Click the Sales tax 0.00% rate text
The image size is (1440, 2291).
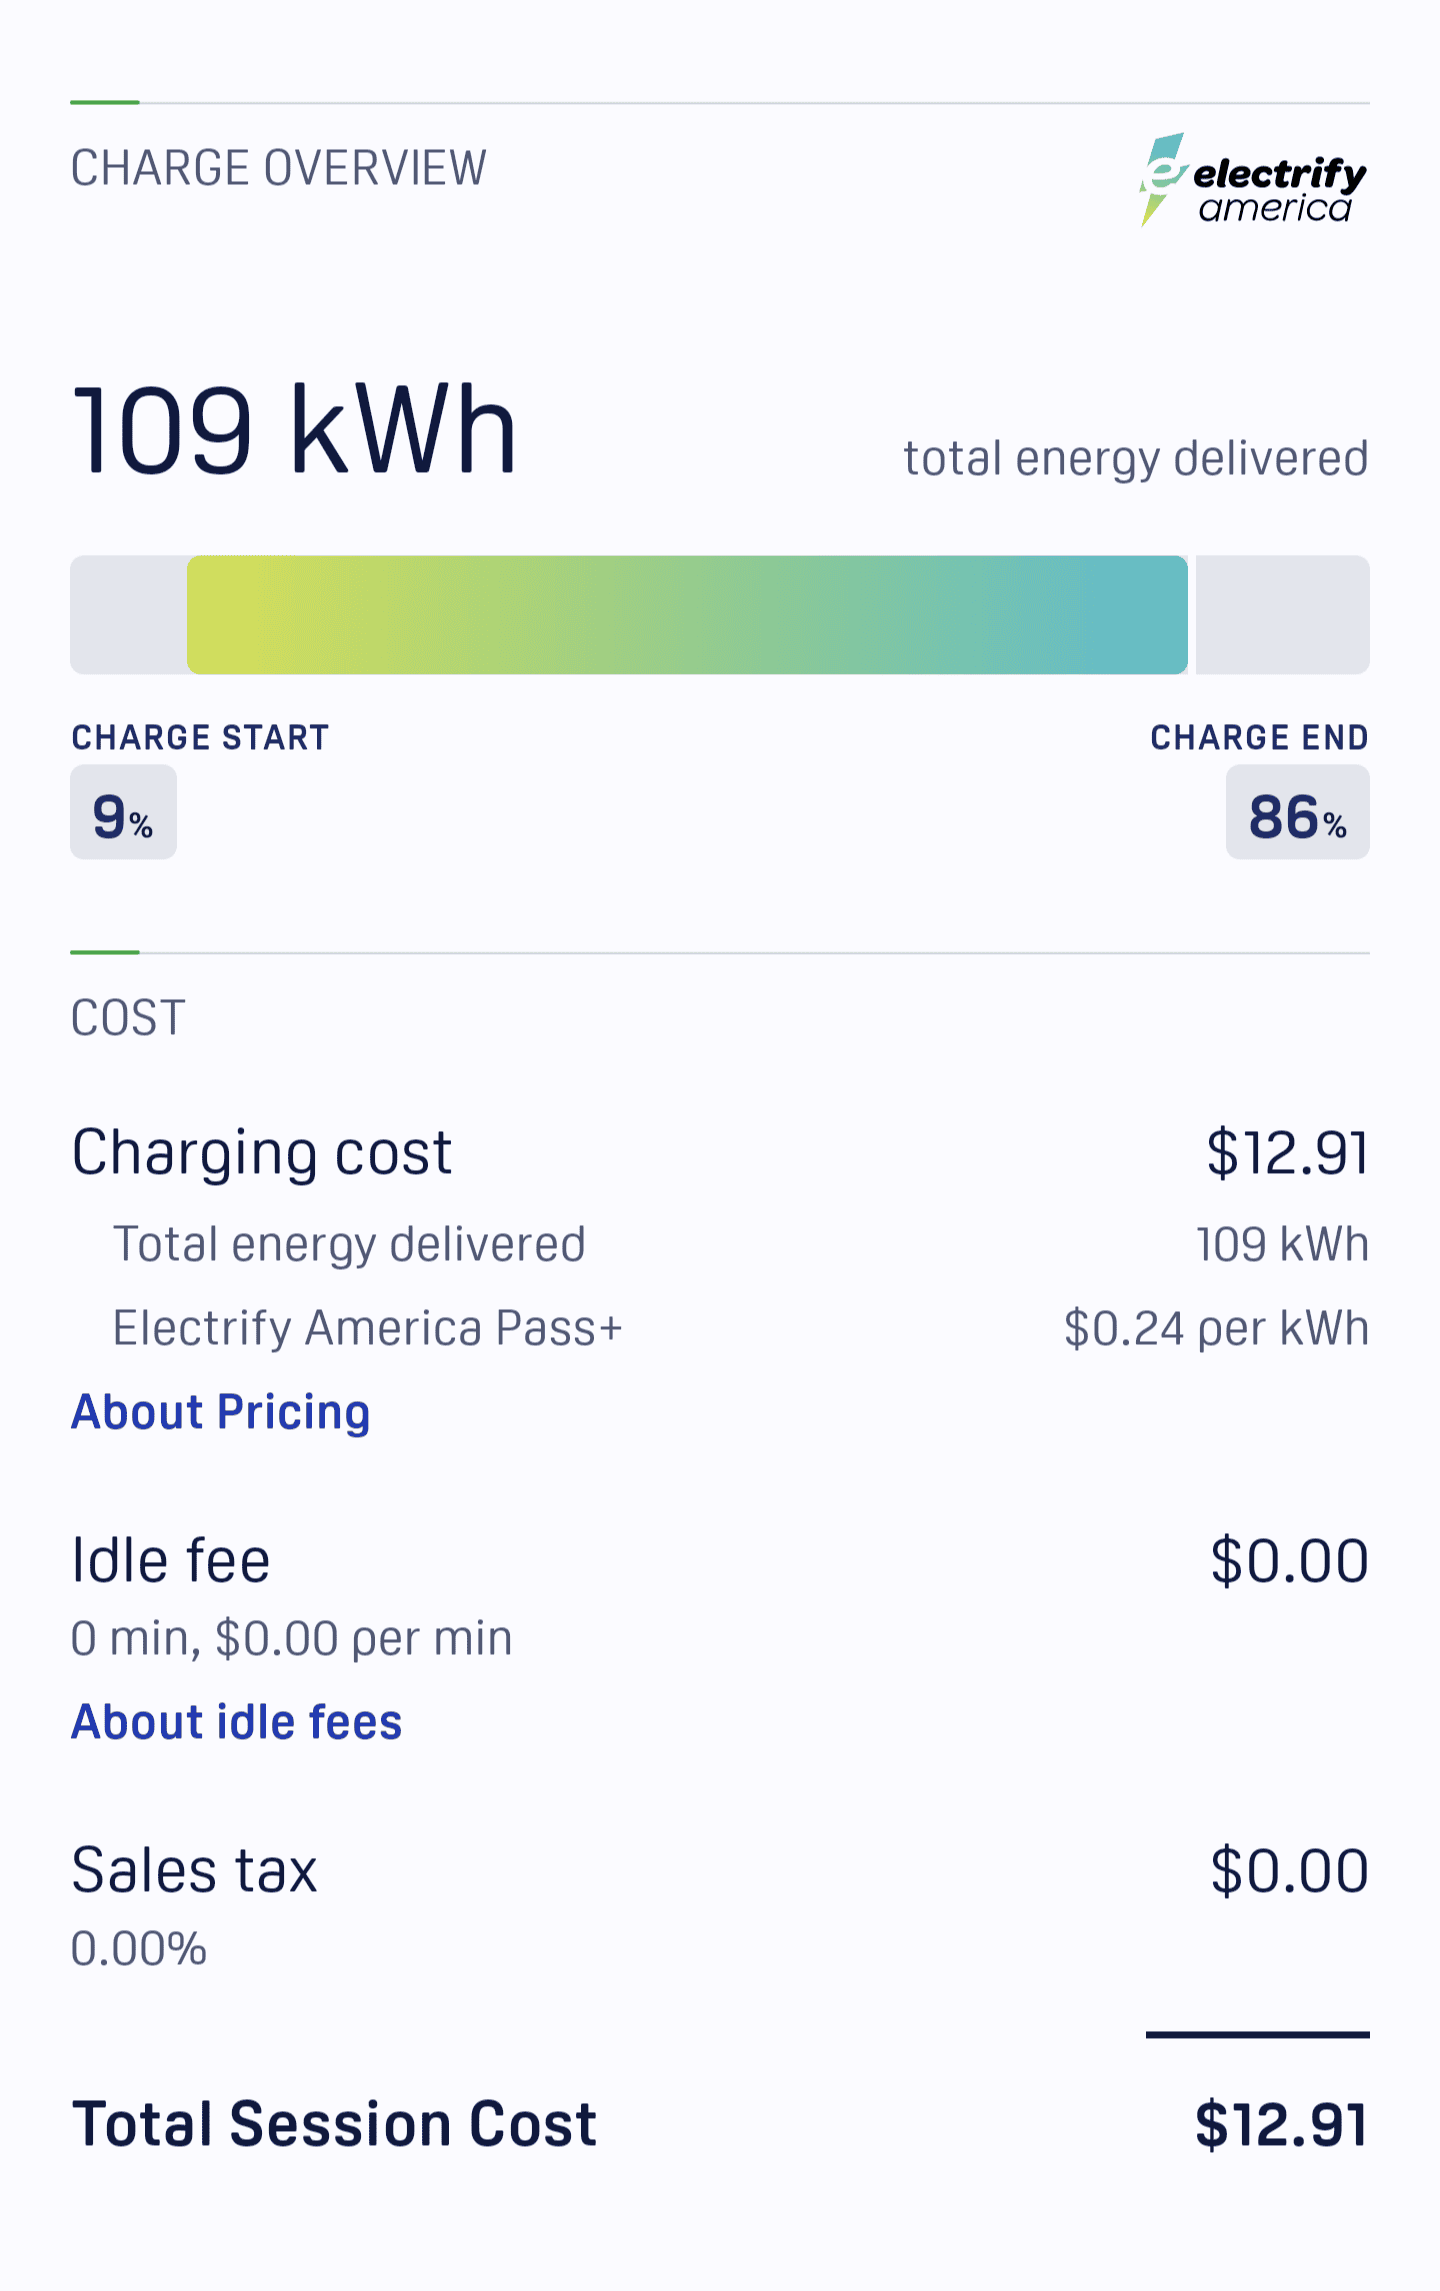point(139,1949)
